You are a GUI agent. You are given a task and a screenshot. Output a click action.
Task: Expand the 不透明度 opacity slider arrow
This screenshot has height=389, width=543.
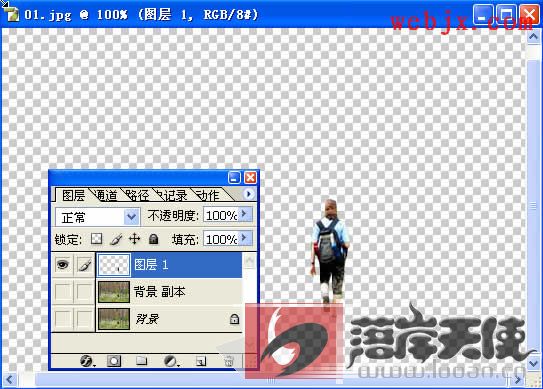click(245, 214)
